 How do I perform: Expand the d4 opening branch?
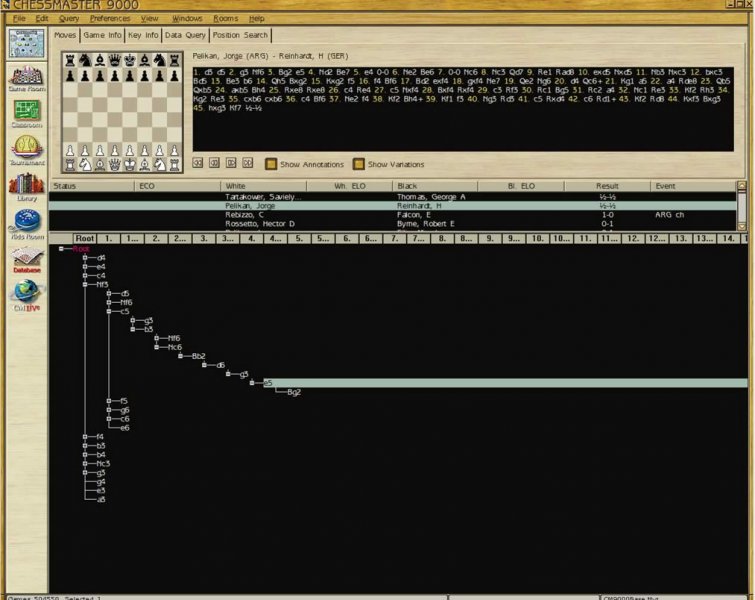[x=85, y=258]
